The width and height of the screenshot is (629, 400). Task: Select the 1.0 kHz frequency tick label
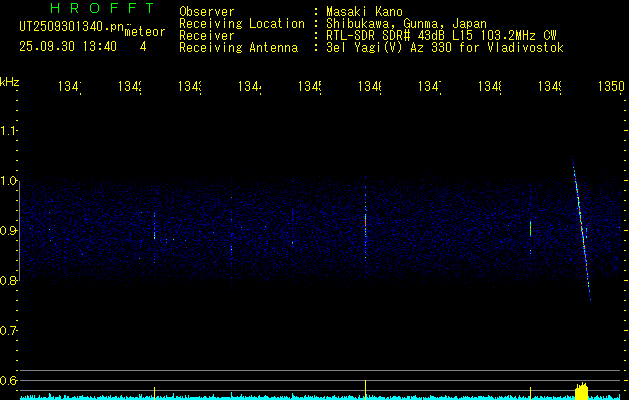coord(10,181)
